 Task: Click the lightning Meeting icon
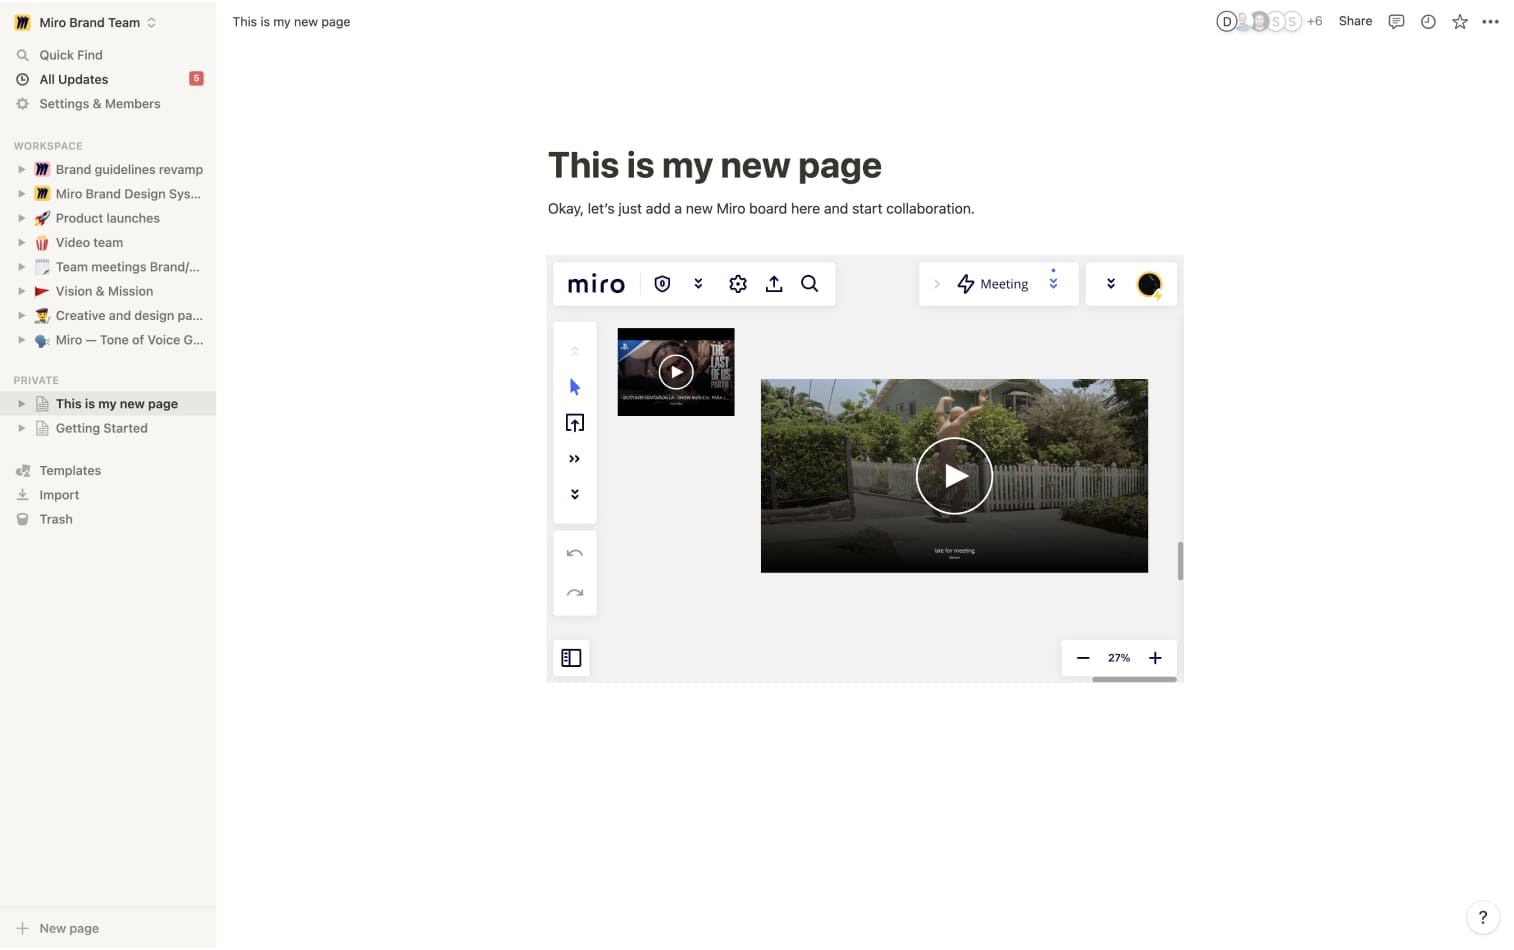[965, 284]
